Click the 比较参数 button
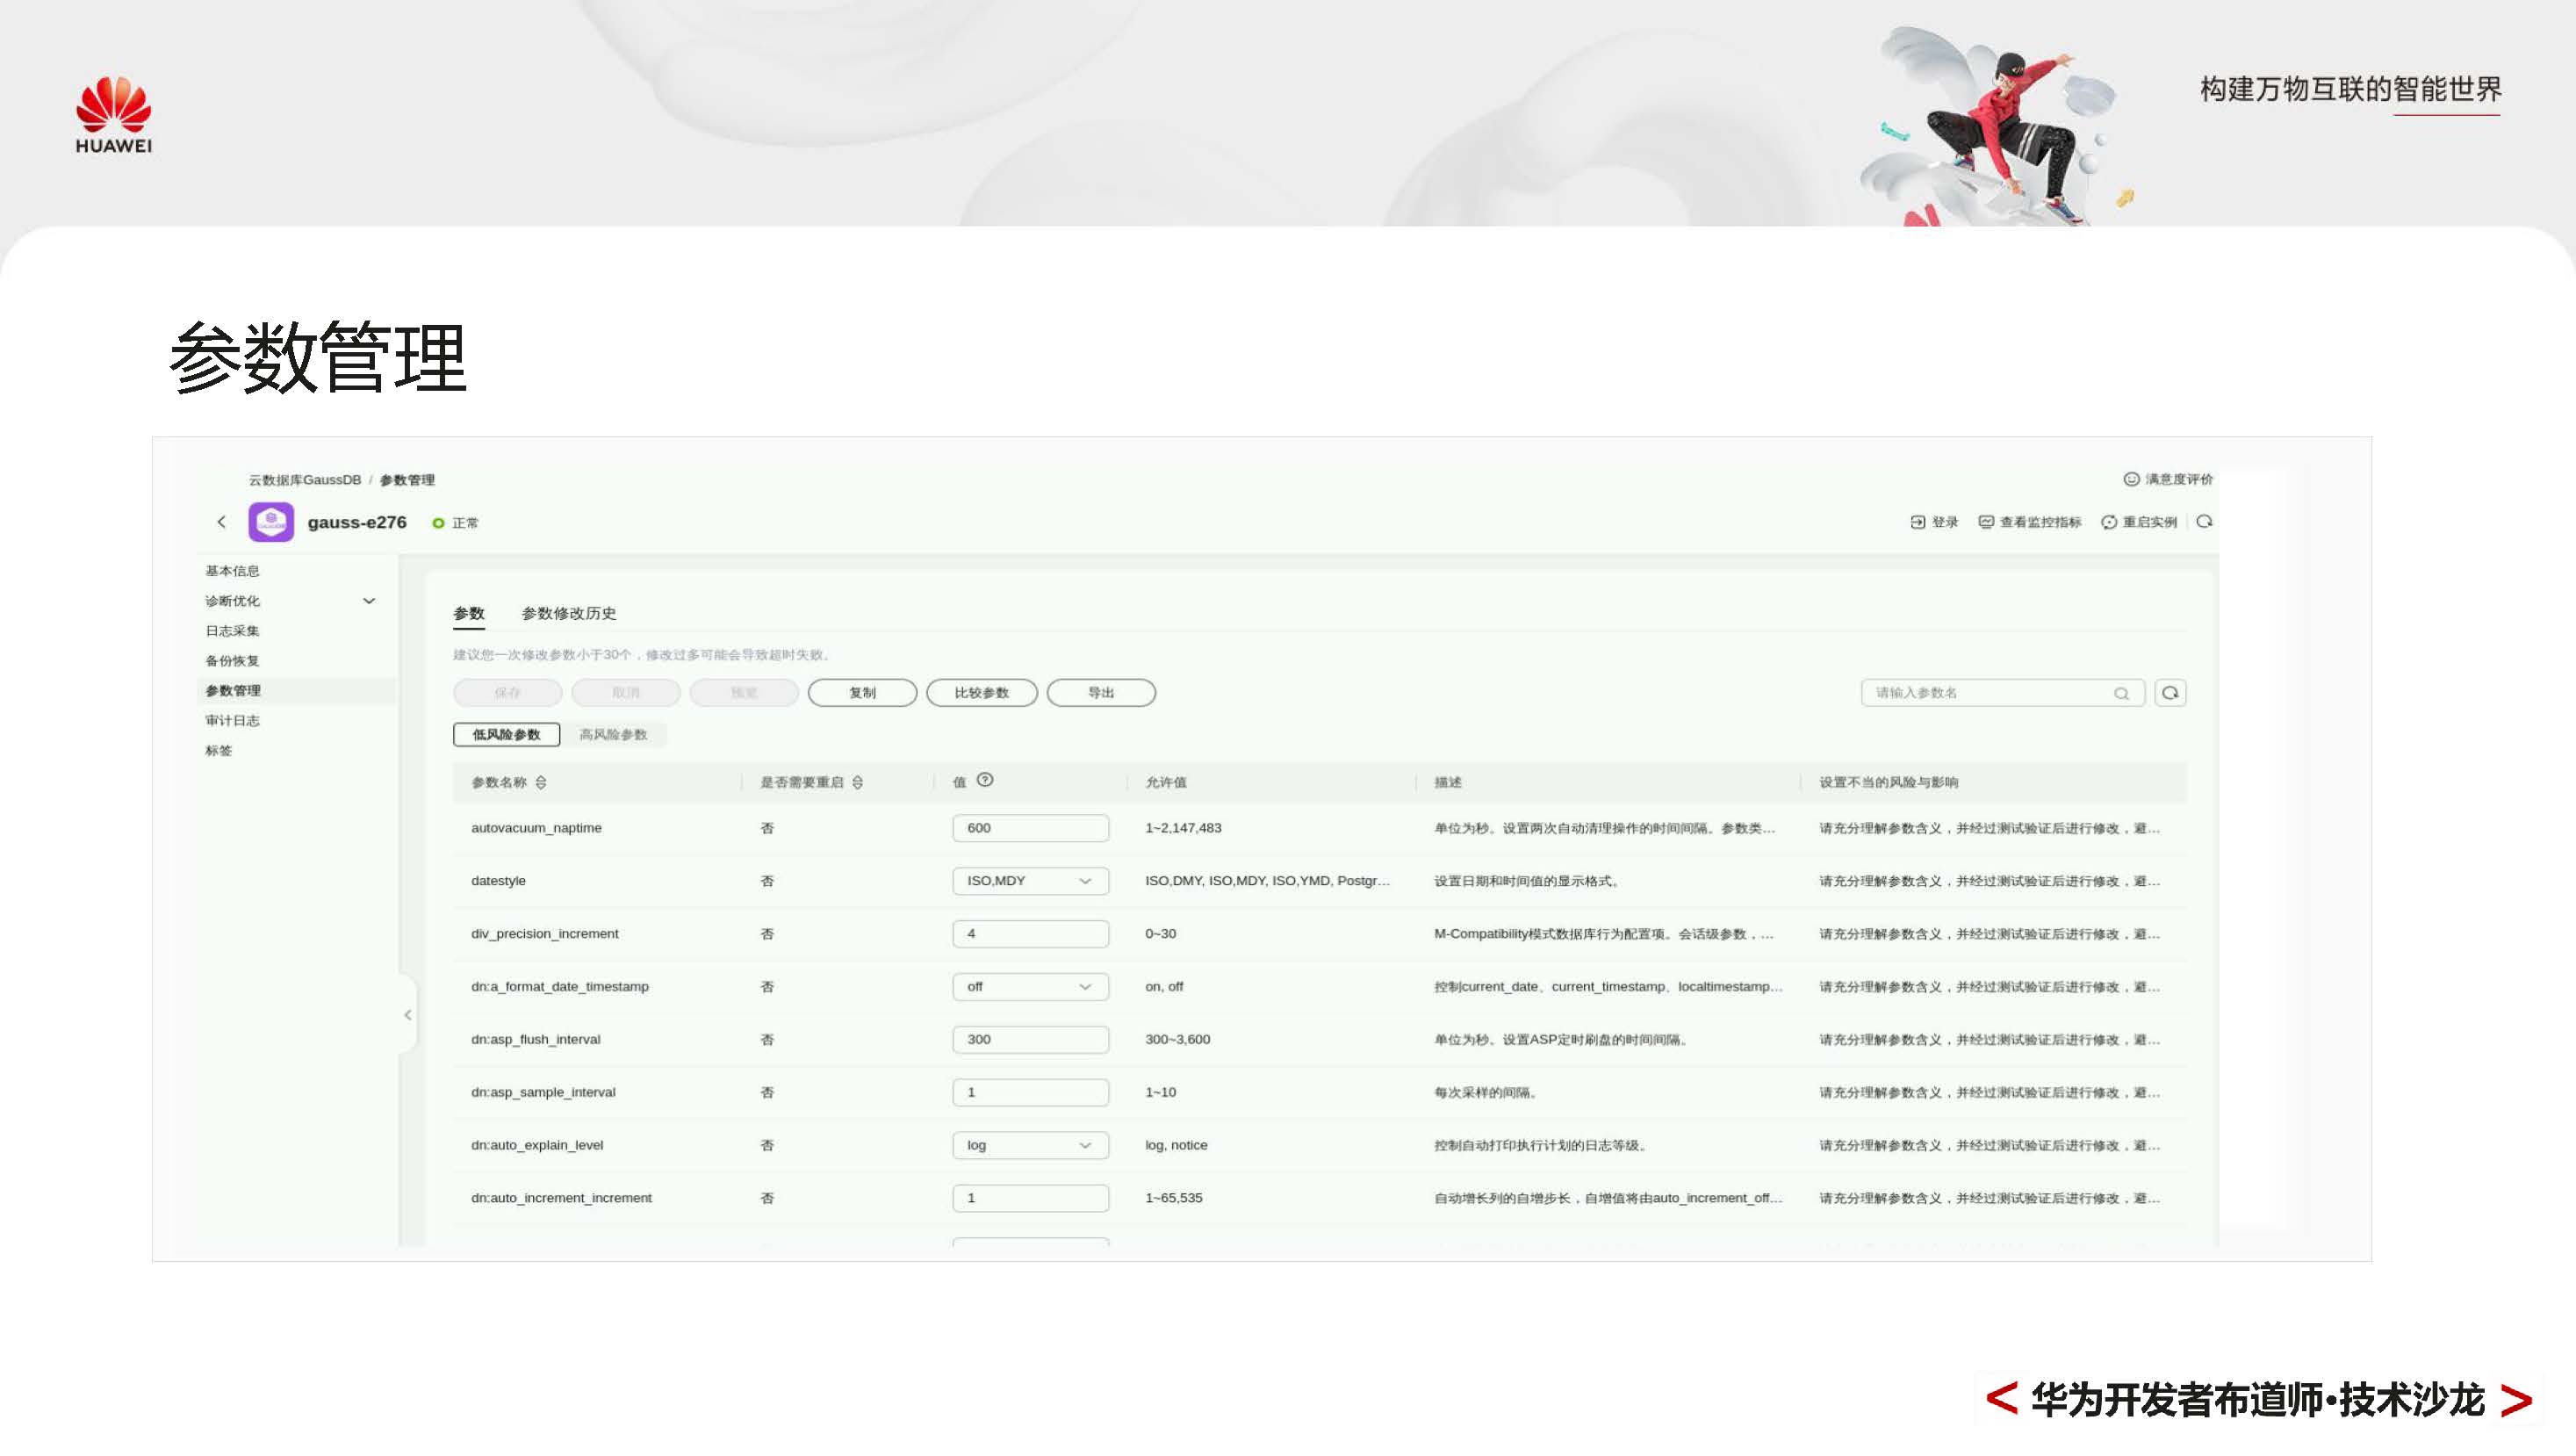This screenshot has height=1456, width=2576. 981,692
